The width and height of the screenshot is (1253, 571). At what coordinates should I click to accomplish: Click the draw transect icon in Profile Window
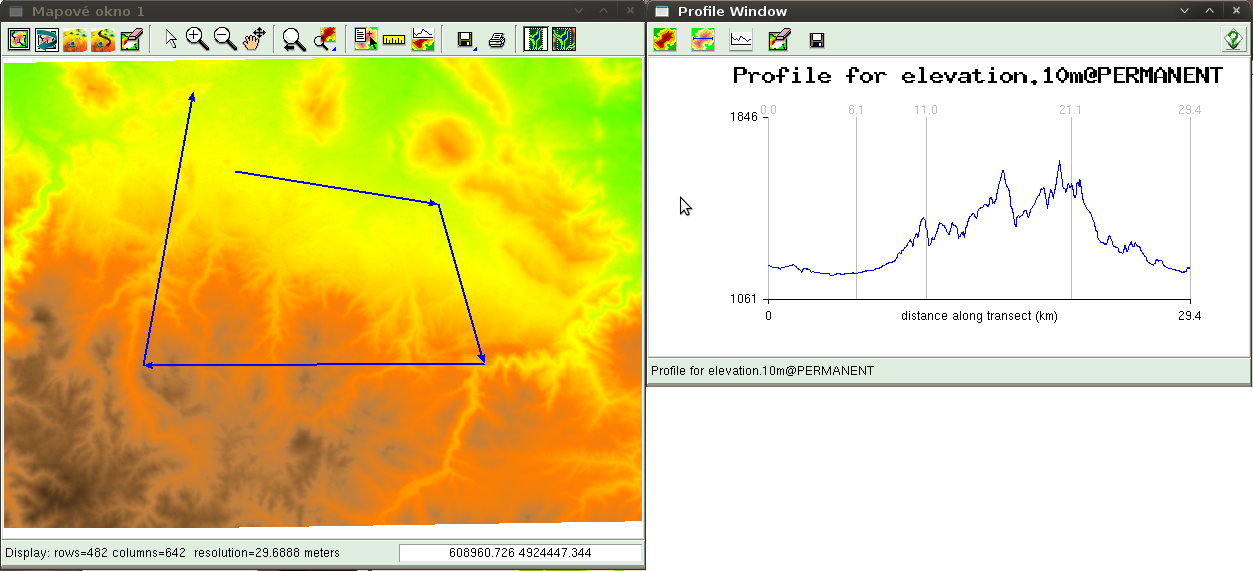(703, 40)
